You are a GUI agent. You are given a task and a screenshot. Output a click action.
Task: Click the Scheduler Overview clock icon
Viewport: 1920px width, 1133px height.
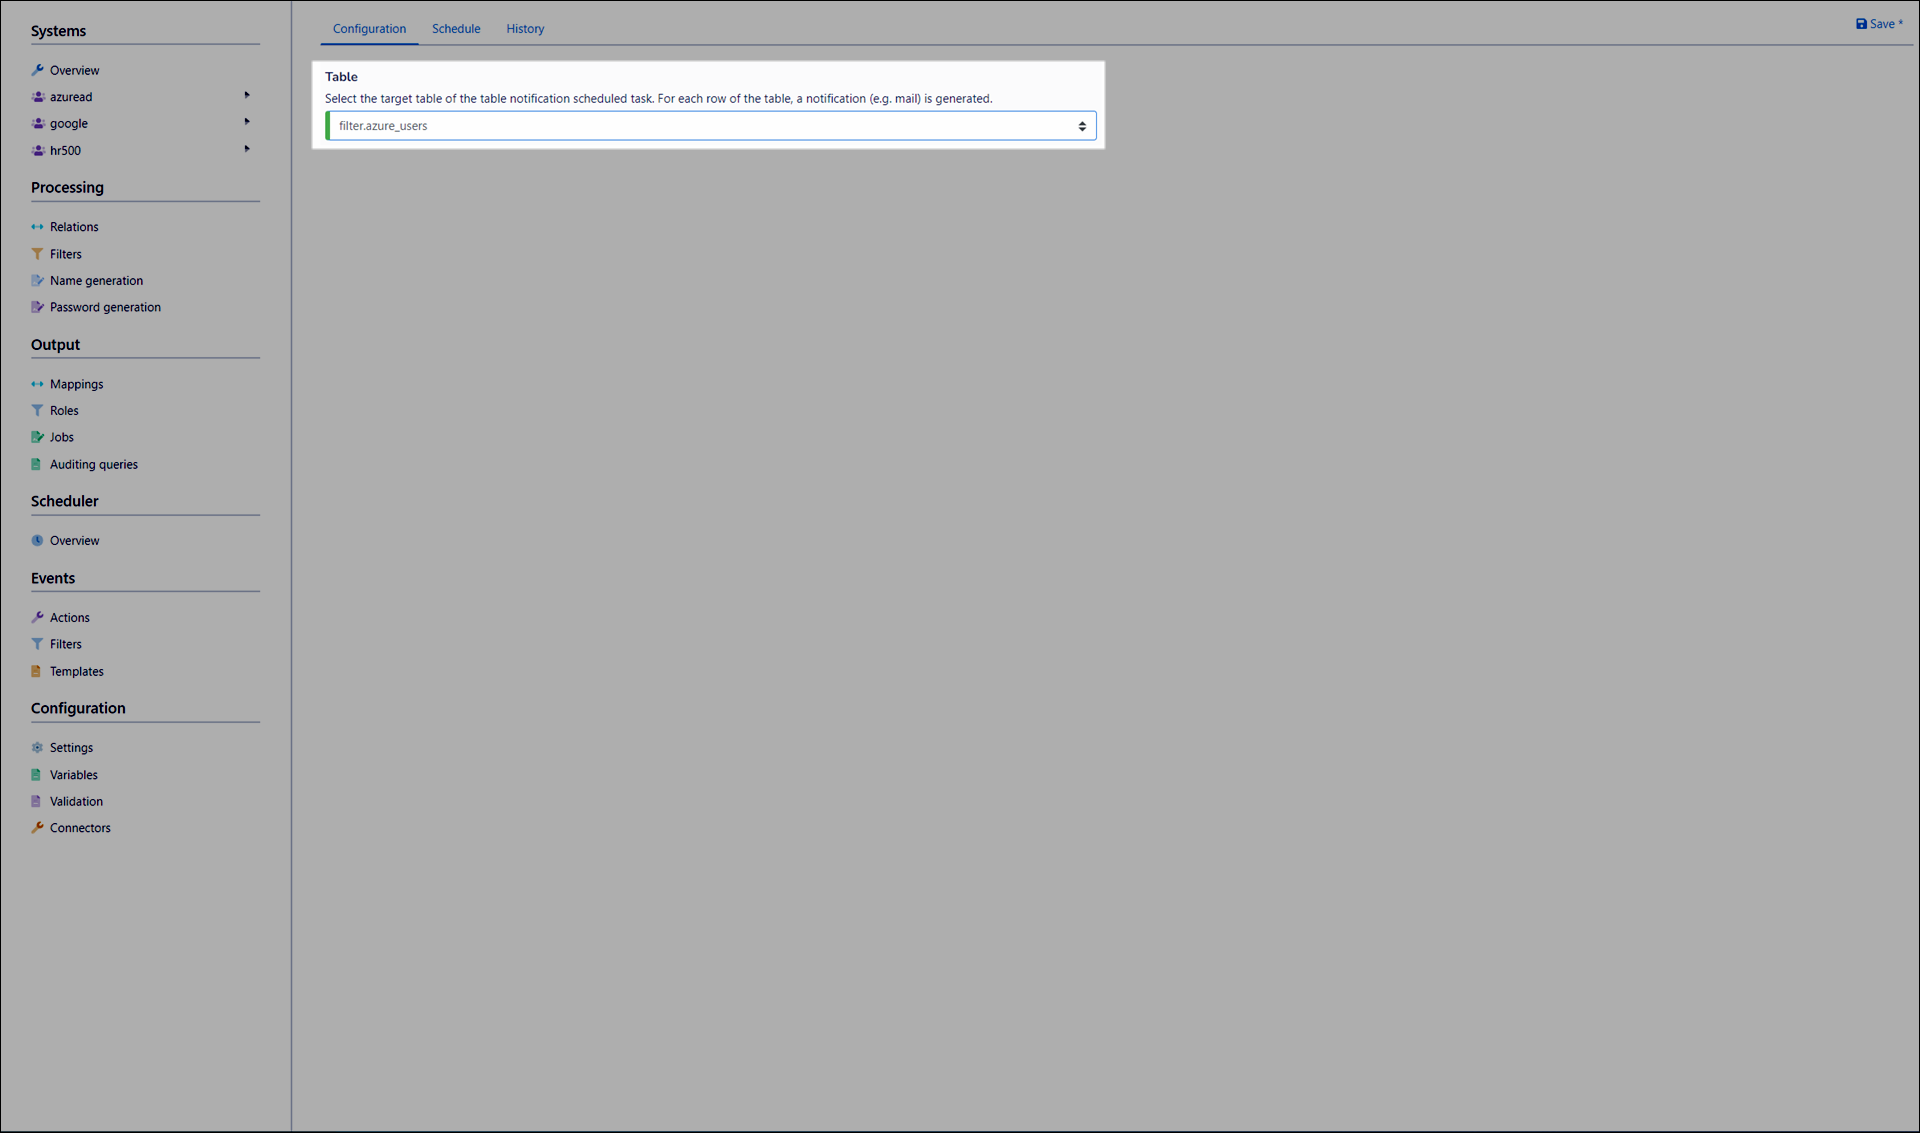coord(38,540)
